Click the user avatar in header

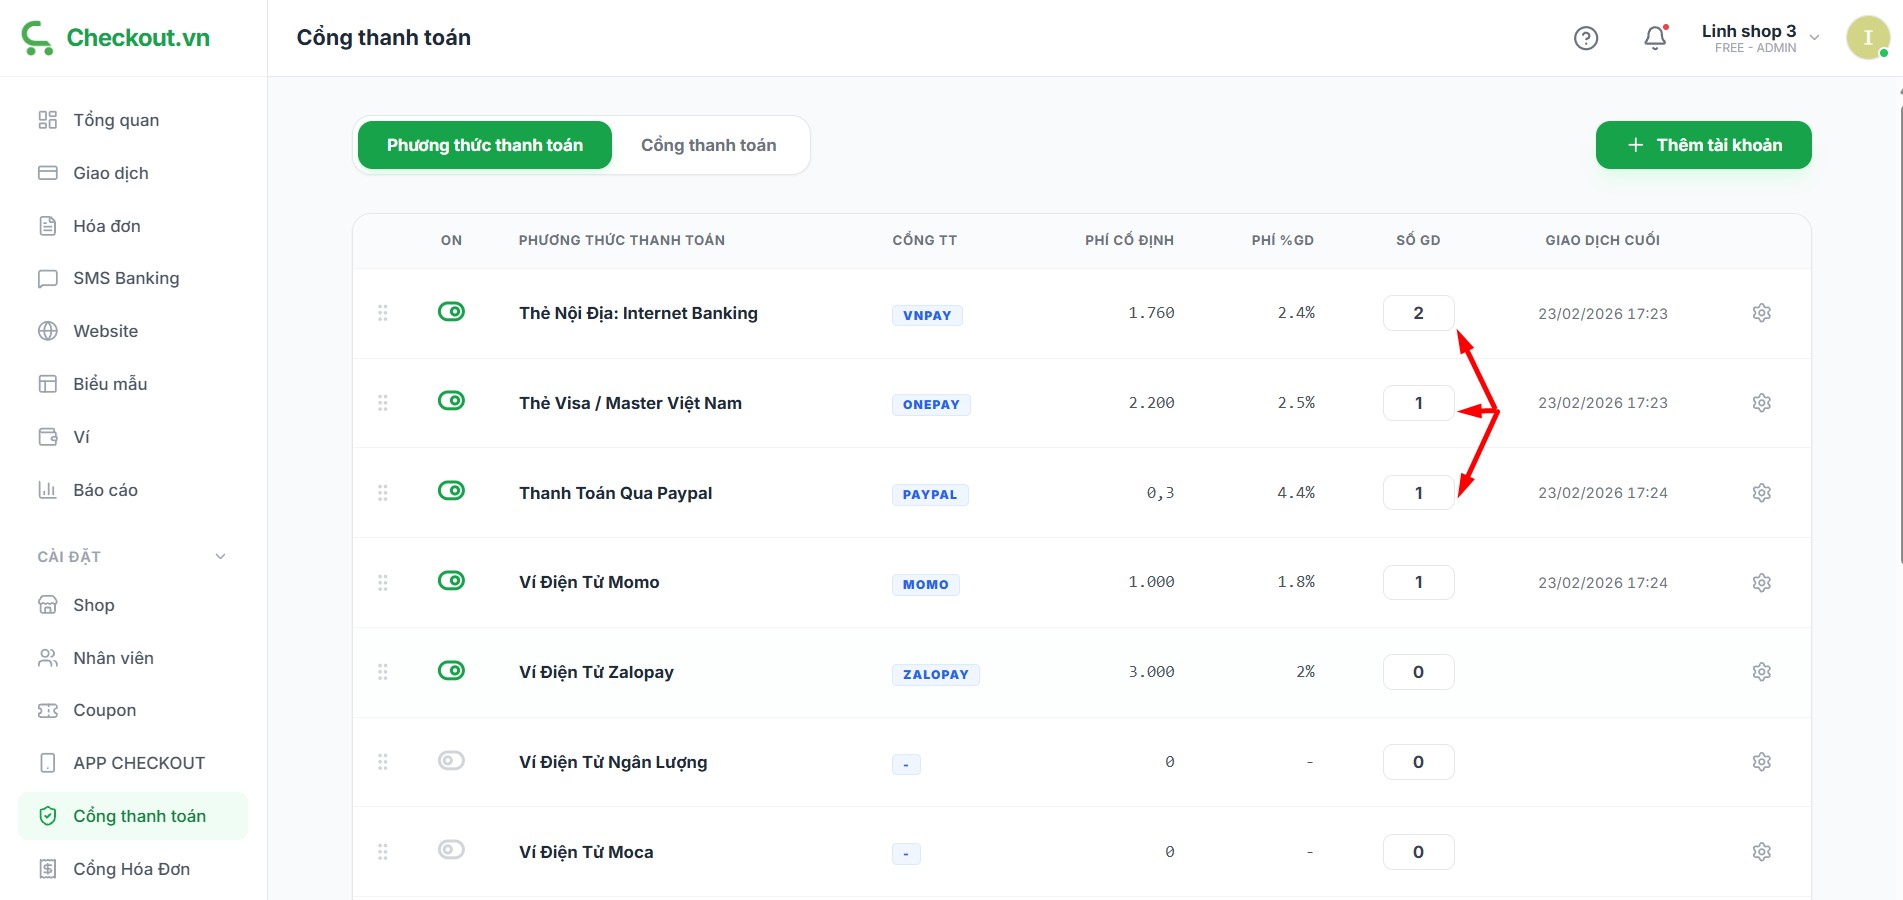pos(1866,38)
